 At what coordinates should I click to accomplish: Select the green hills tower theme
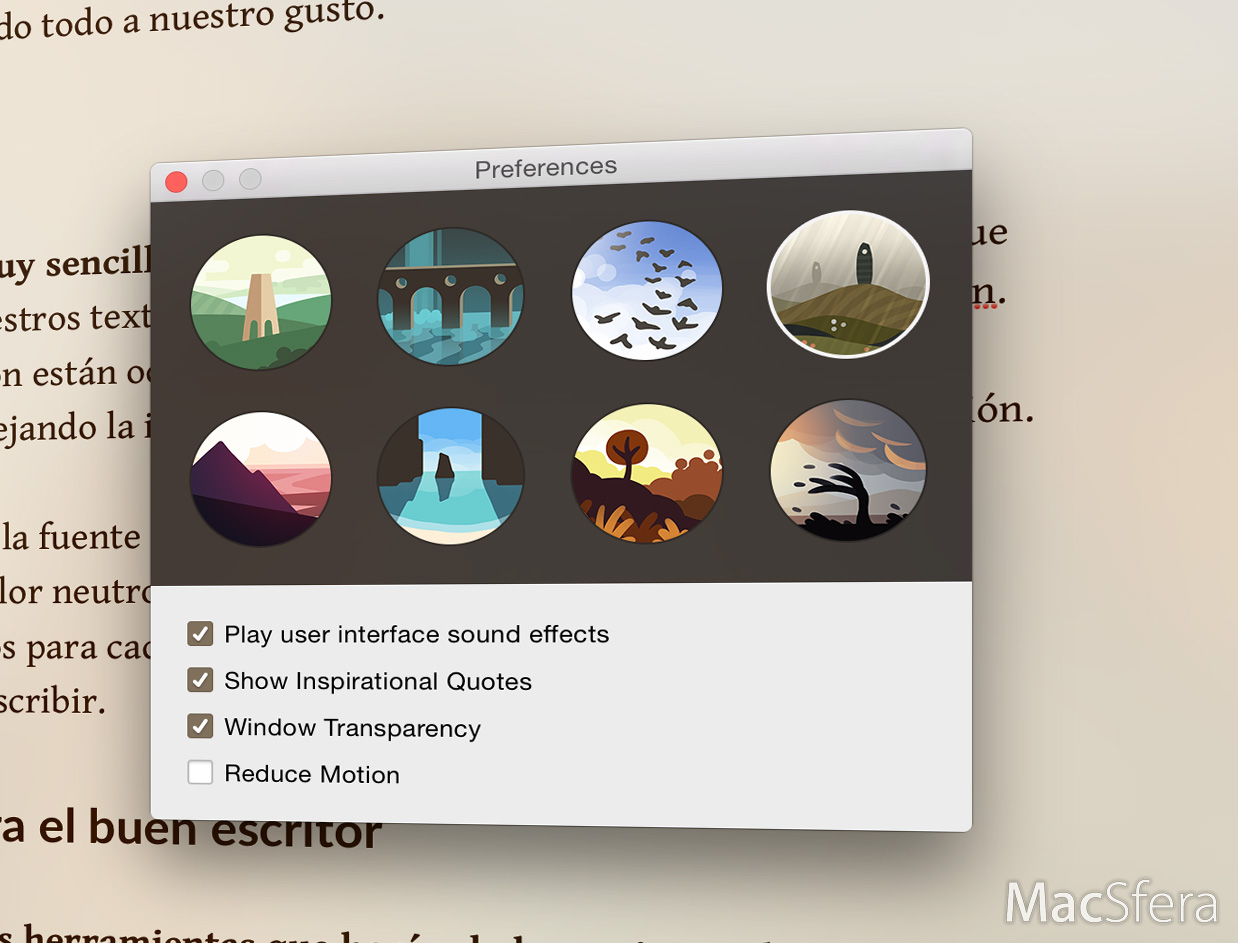tap(261, 302)
